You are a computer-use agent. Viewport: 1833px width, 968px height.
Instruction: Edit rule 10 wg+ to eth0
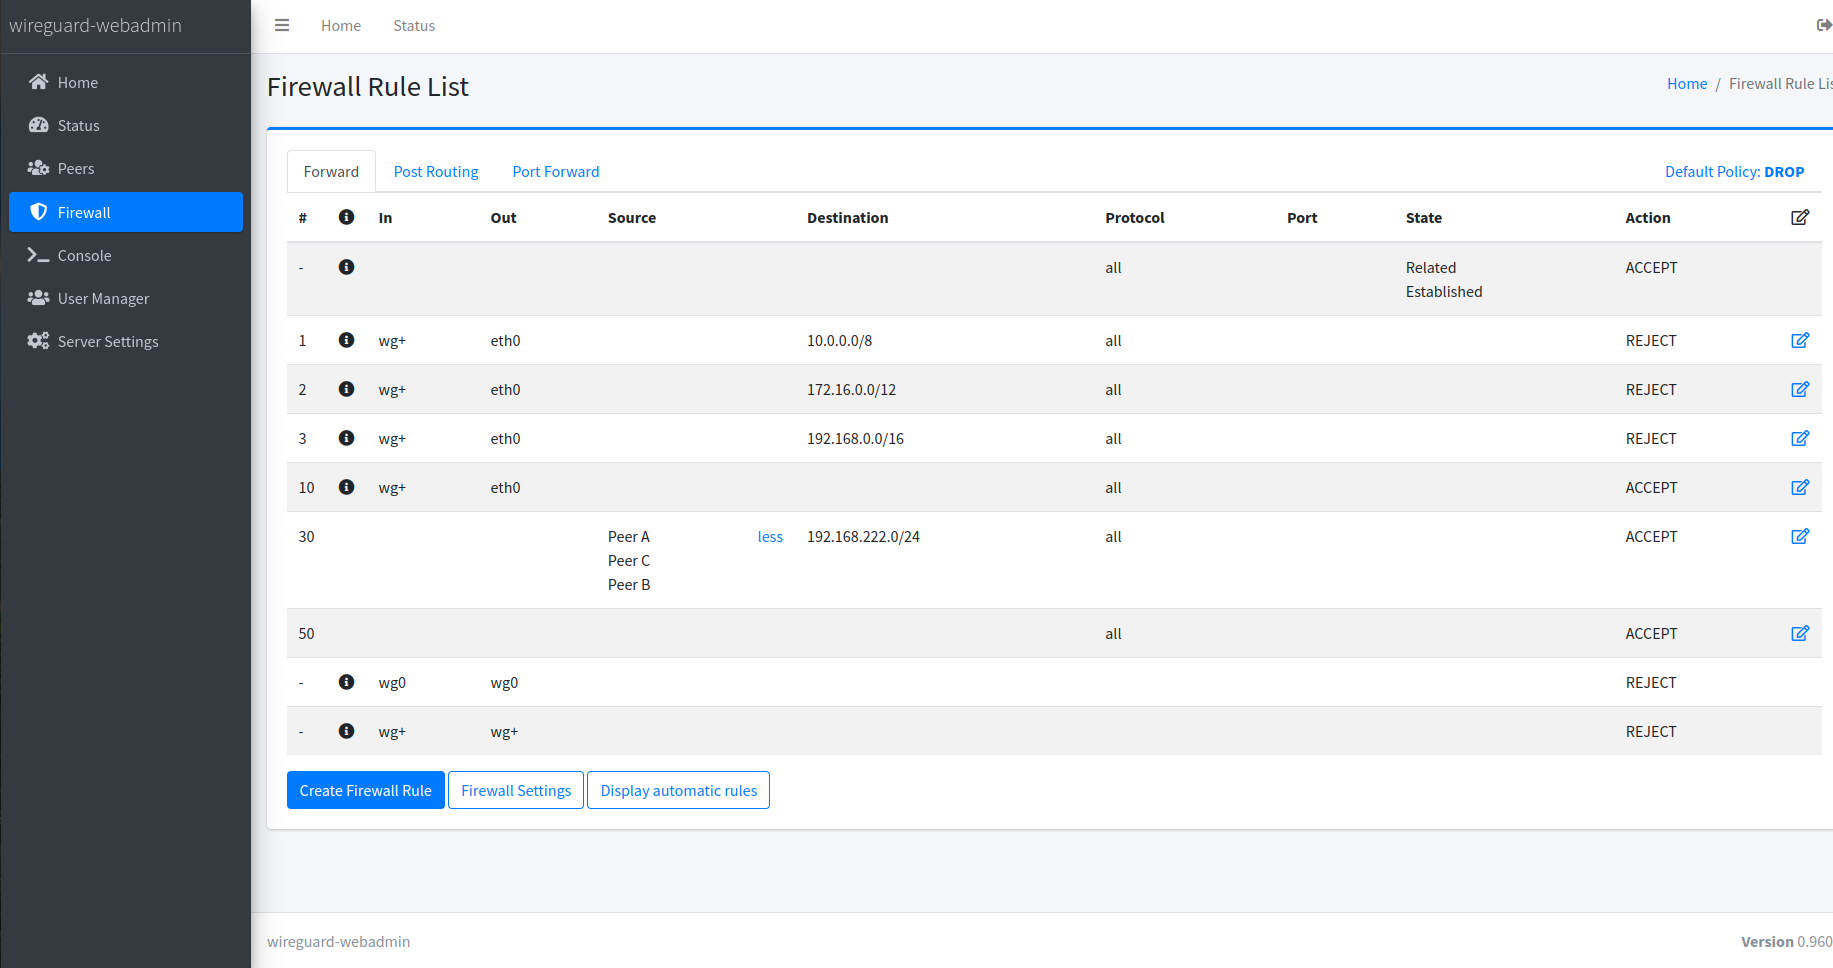[x=1799, y=488]
